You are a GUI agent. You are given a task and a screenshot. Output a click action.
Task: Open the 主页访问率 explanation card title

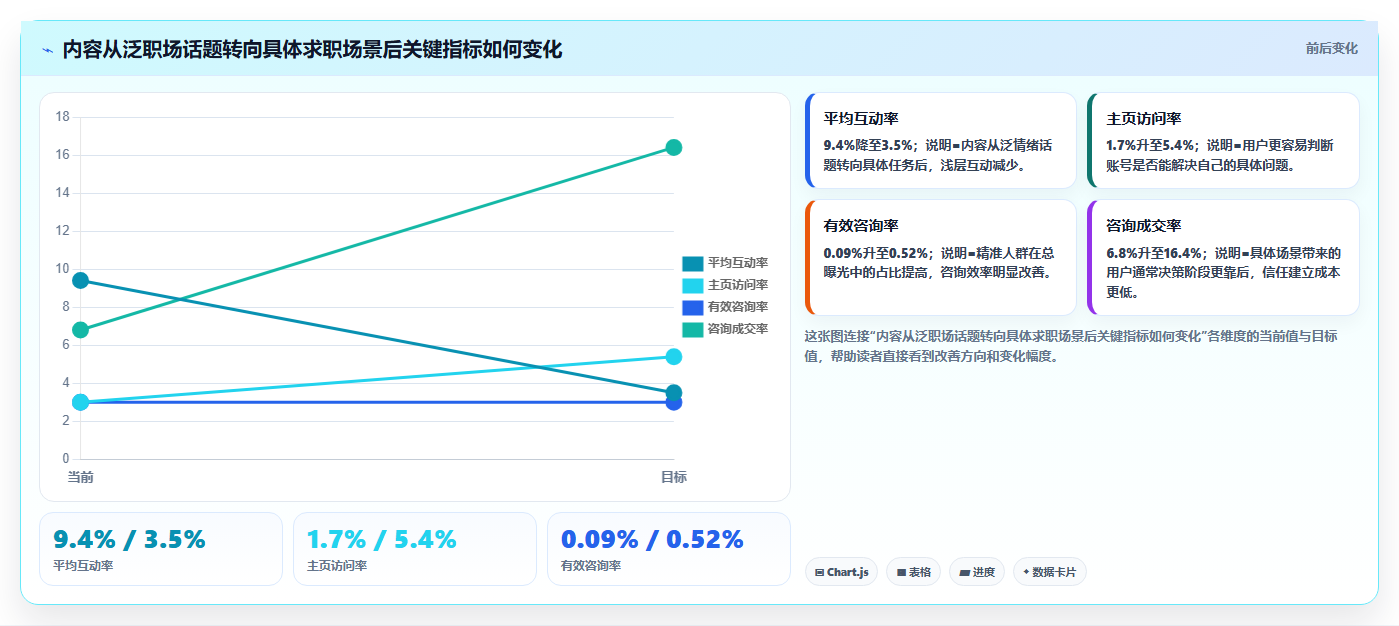[1144, 118]
